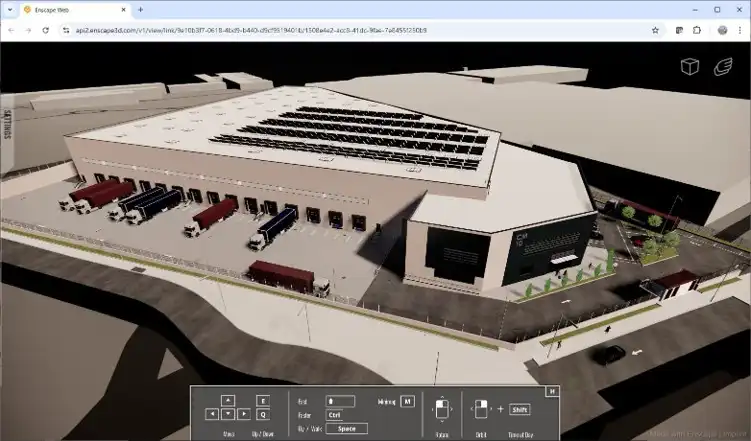Image resolution: width=751 pixels, height=441 pixels.
Task: Click the down arrow movement key
Action: coord(228,414)
